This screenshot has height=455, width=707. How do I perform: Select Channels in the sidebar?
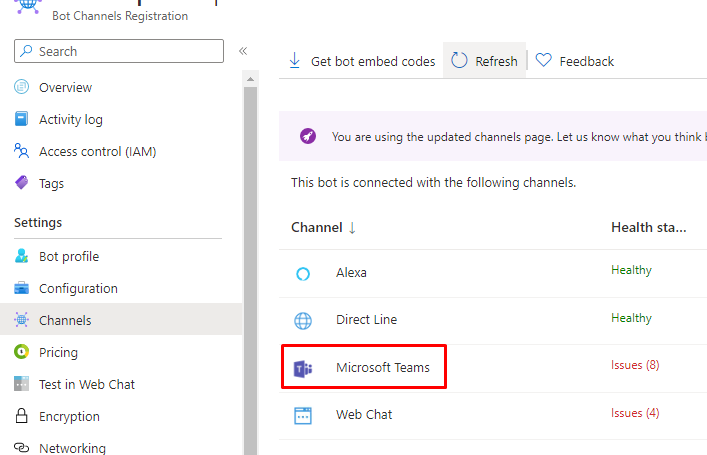[65, 321]
